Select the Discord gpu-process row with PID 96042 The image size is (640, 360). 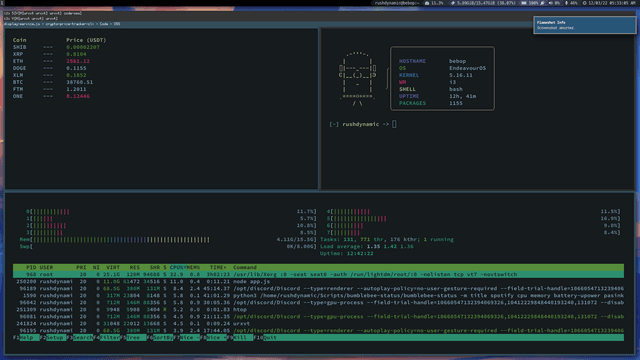click(318, 302)
